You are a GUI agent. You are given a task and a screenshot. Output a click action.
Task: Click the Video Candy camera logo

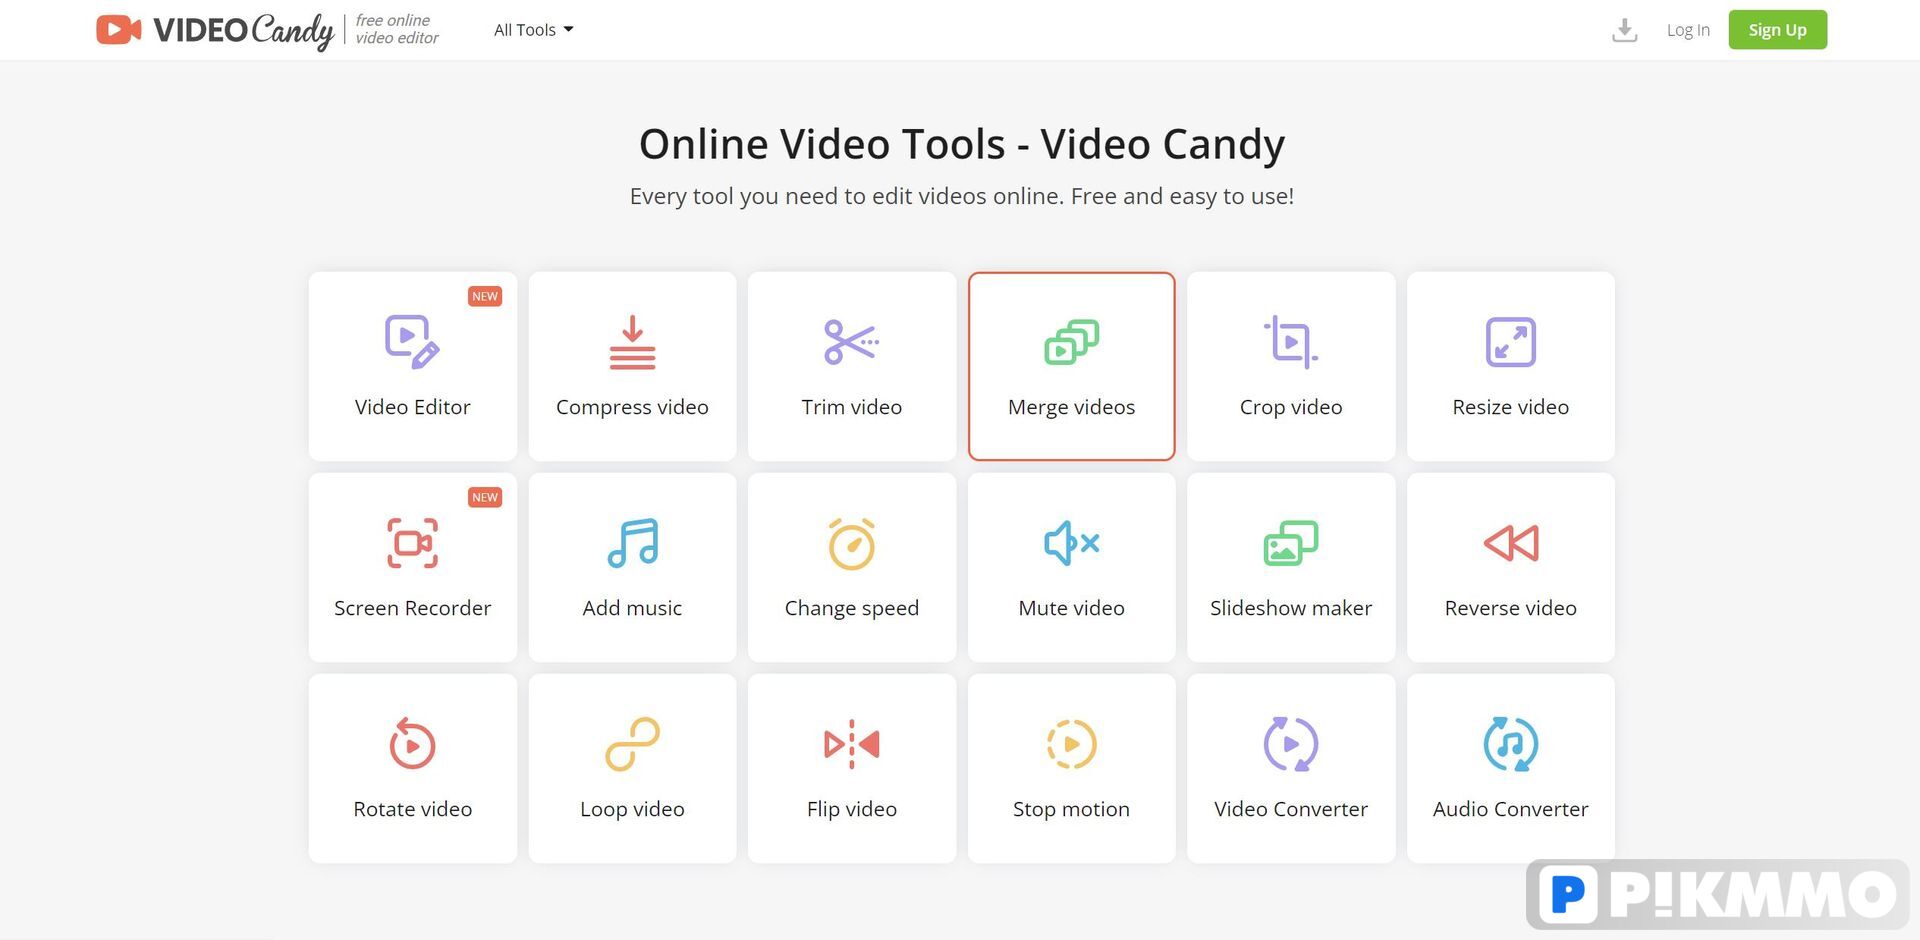tap(118, 30)
